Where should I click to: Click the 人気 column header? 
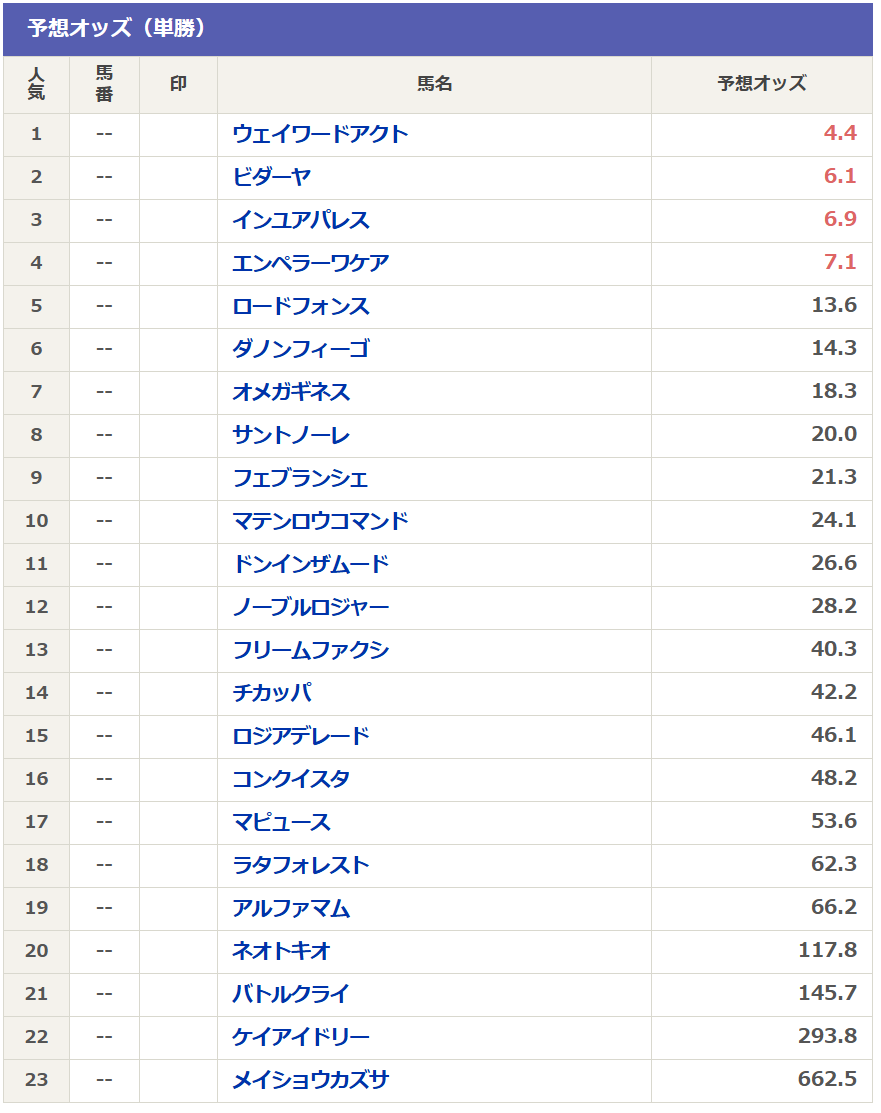36,84
